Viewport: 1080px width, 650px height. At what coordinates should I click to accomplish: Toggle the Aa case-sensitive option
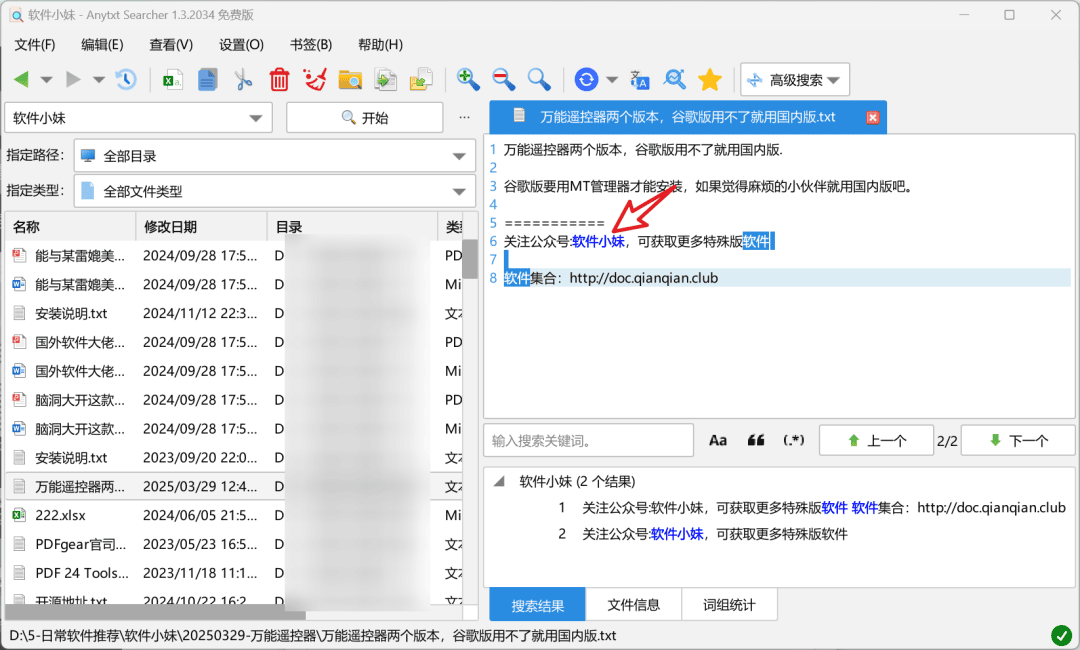click(718, 441)
